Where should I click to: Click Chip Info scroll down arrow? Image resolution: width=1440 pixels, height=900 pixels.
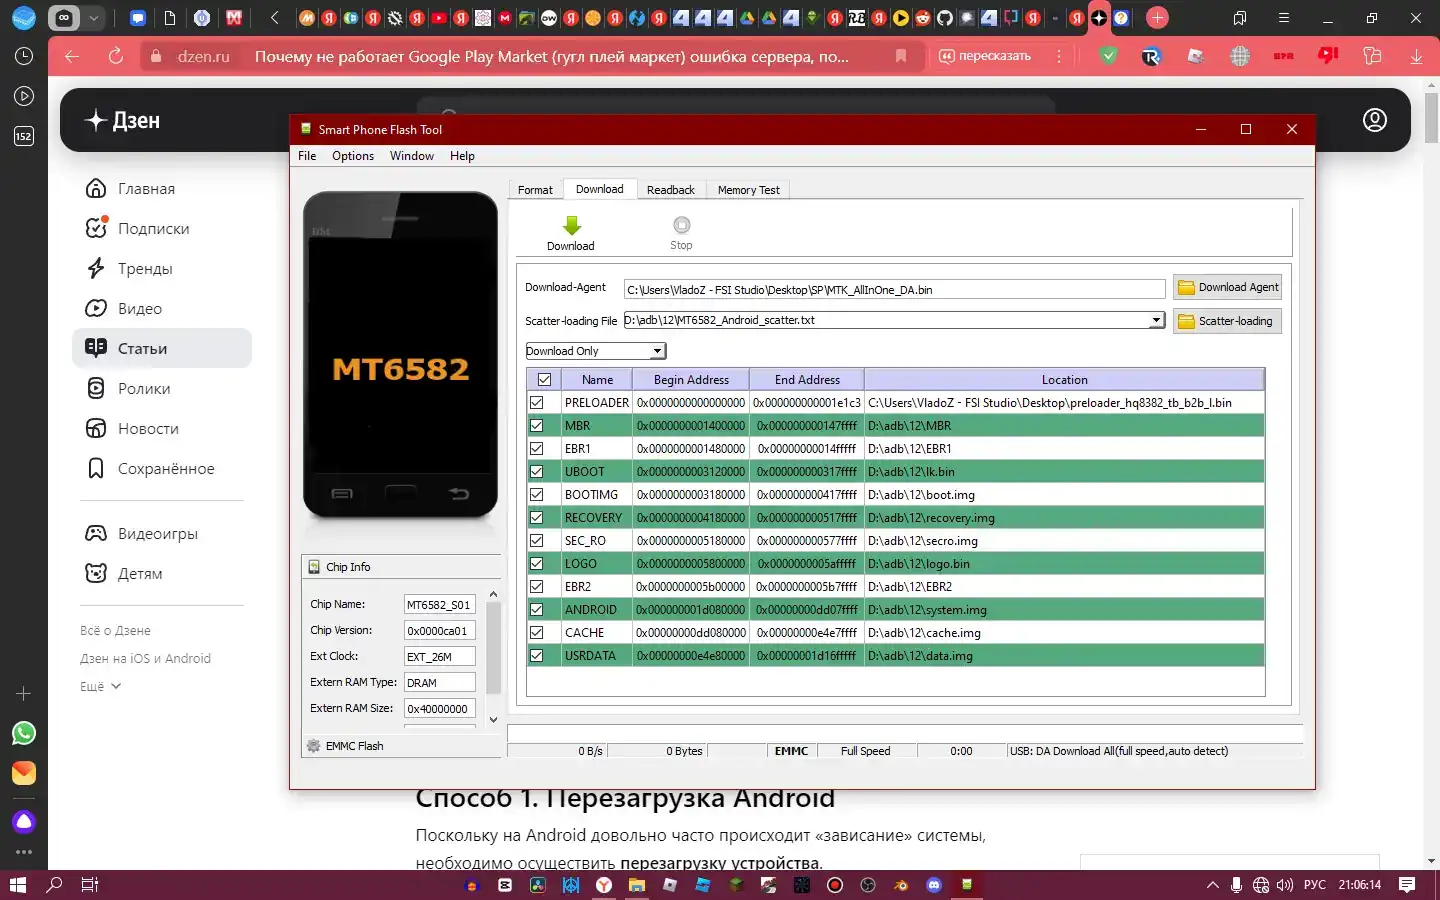pos(493,720)
